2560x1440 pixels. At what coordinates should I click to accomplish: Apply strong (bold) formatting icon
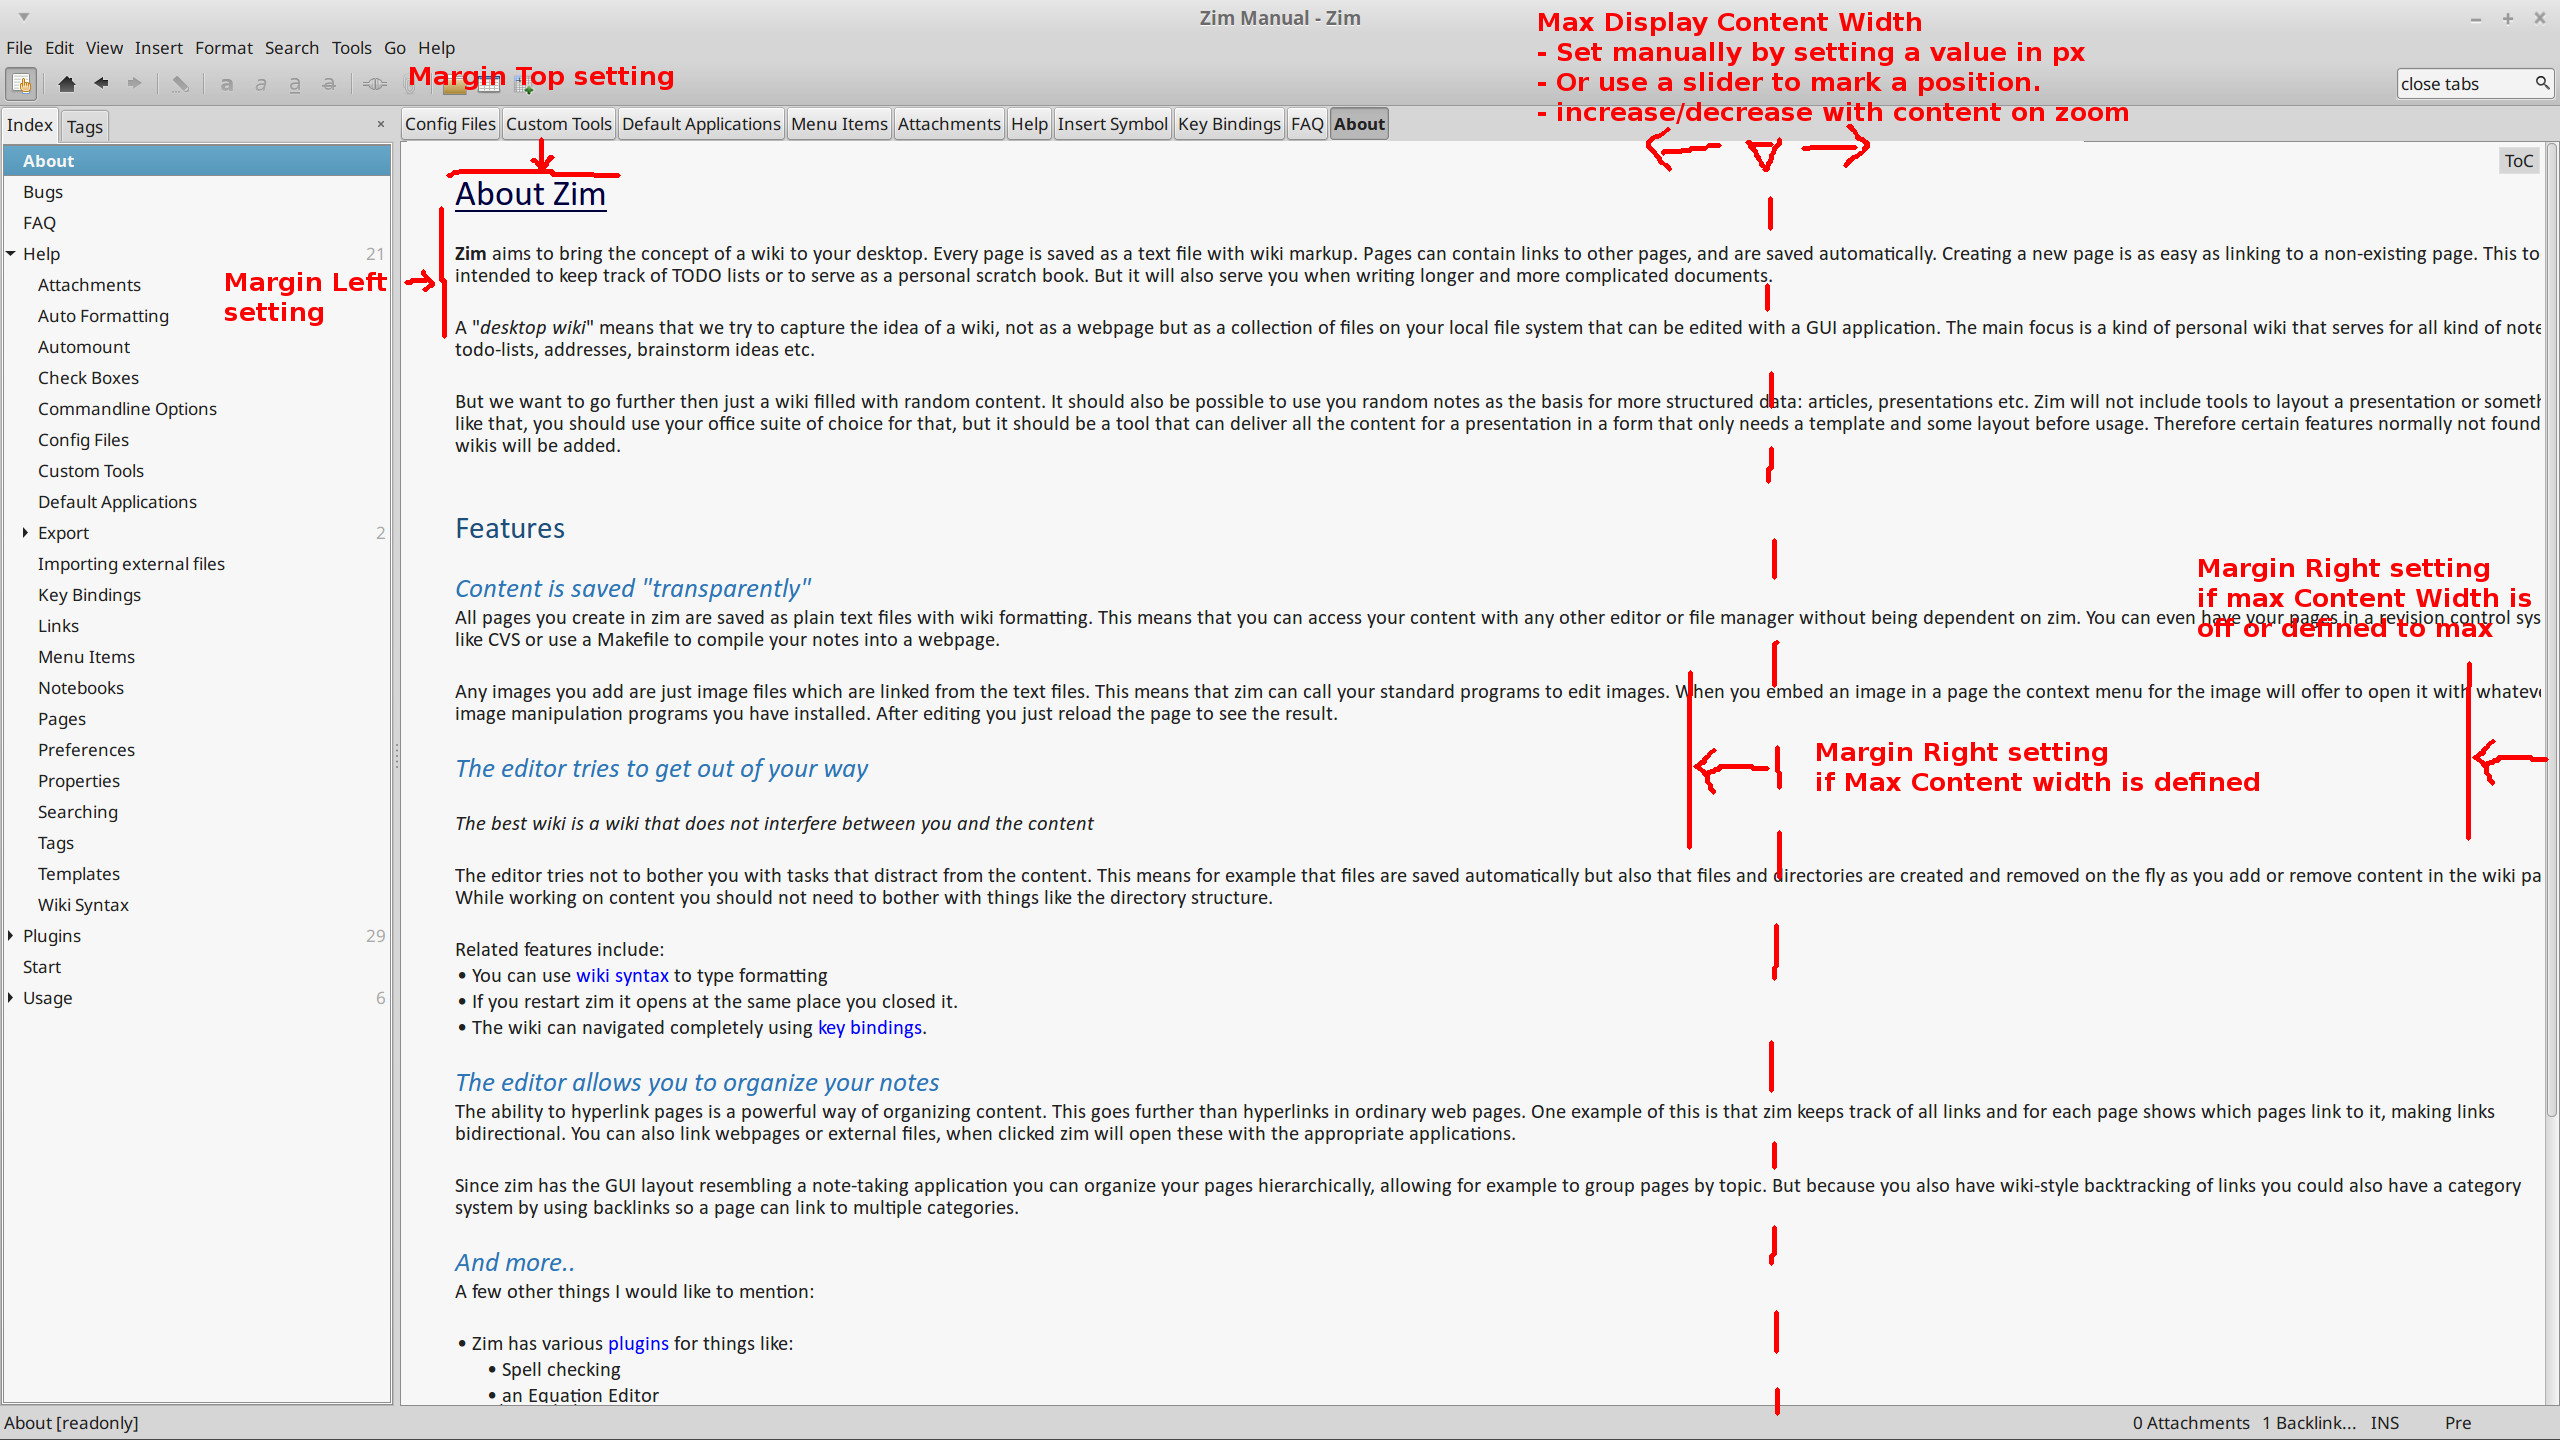coord(227,84)
